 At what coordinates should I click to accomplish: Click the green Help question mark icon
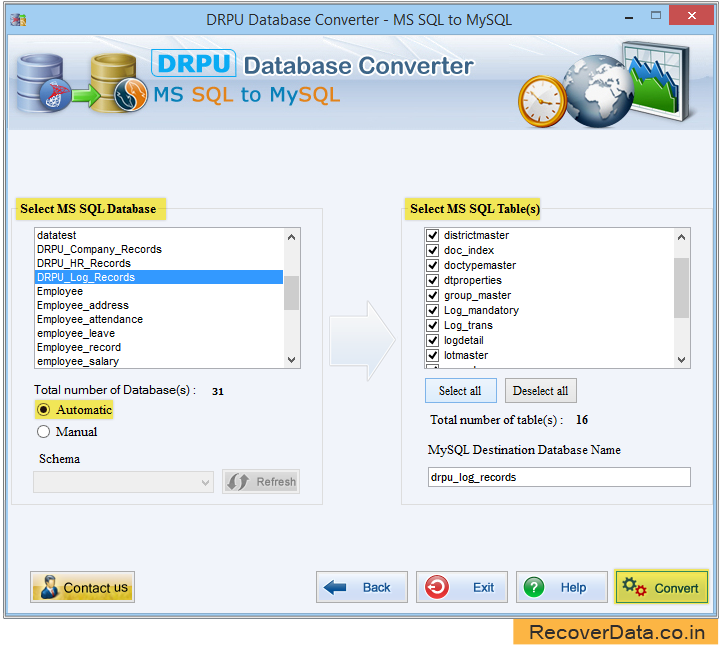534,587
